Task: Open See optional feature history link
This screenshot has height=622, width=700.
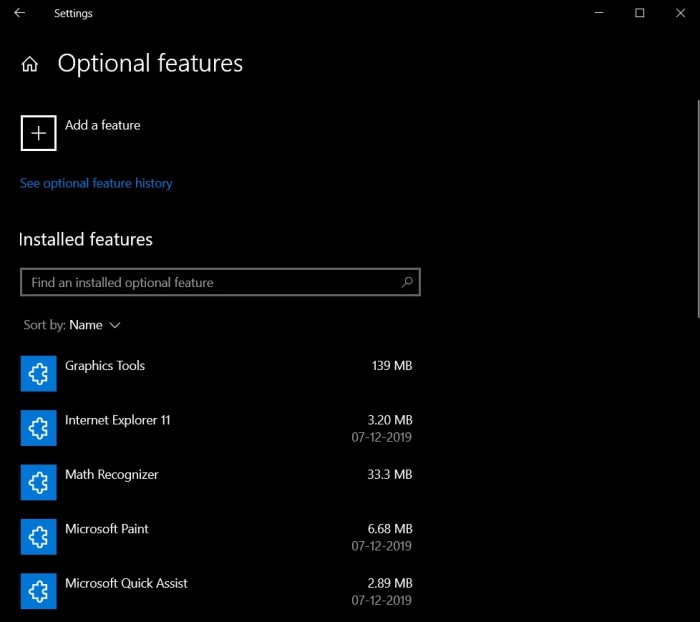Action: (x=96, y=183)
